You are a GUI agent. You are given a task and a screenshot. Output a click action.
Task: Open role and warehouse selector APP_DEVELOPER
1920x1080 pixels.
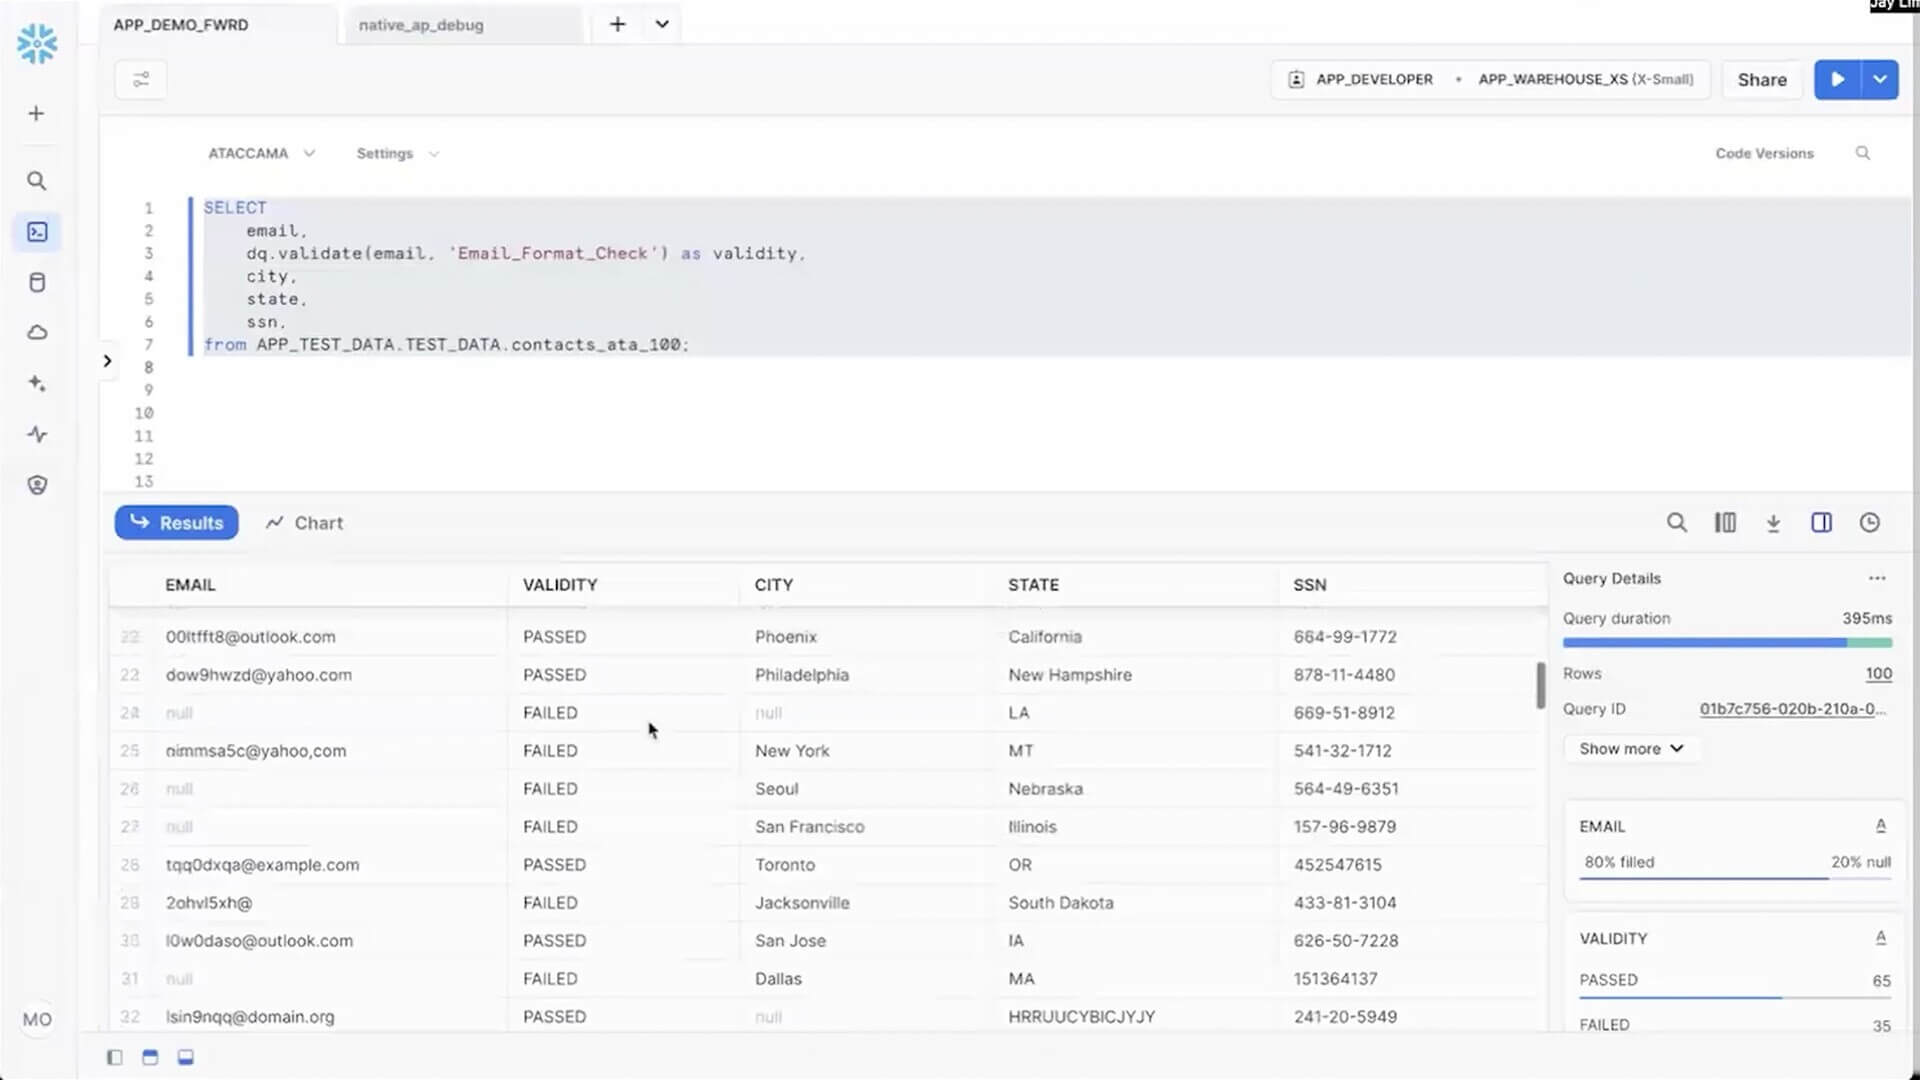click(1490, 80)
